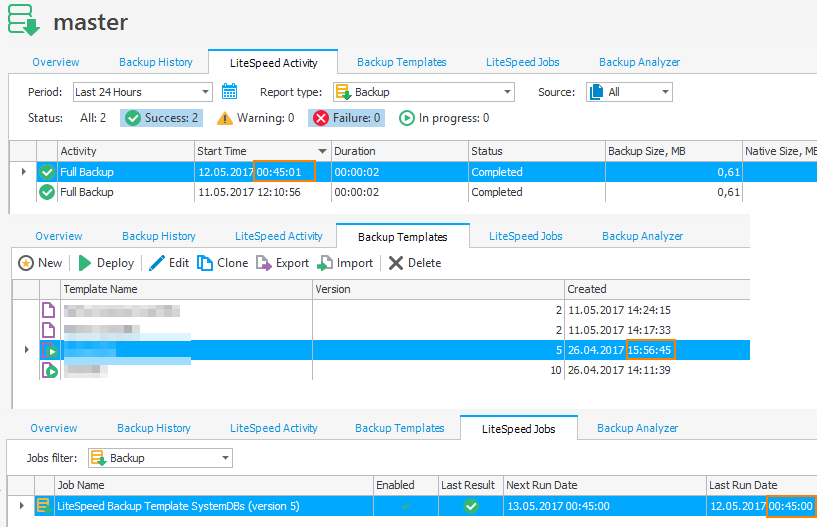Click the Export button label
This screenshot has width=817, height=527.
click(x=292, y=263)
